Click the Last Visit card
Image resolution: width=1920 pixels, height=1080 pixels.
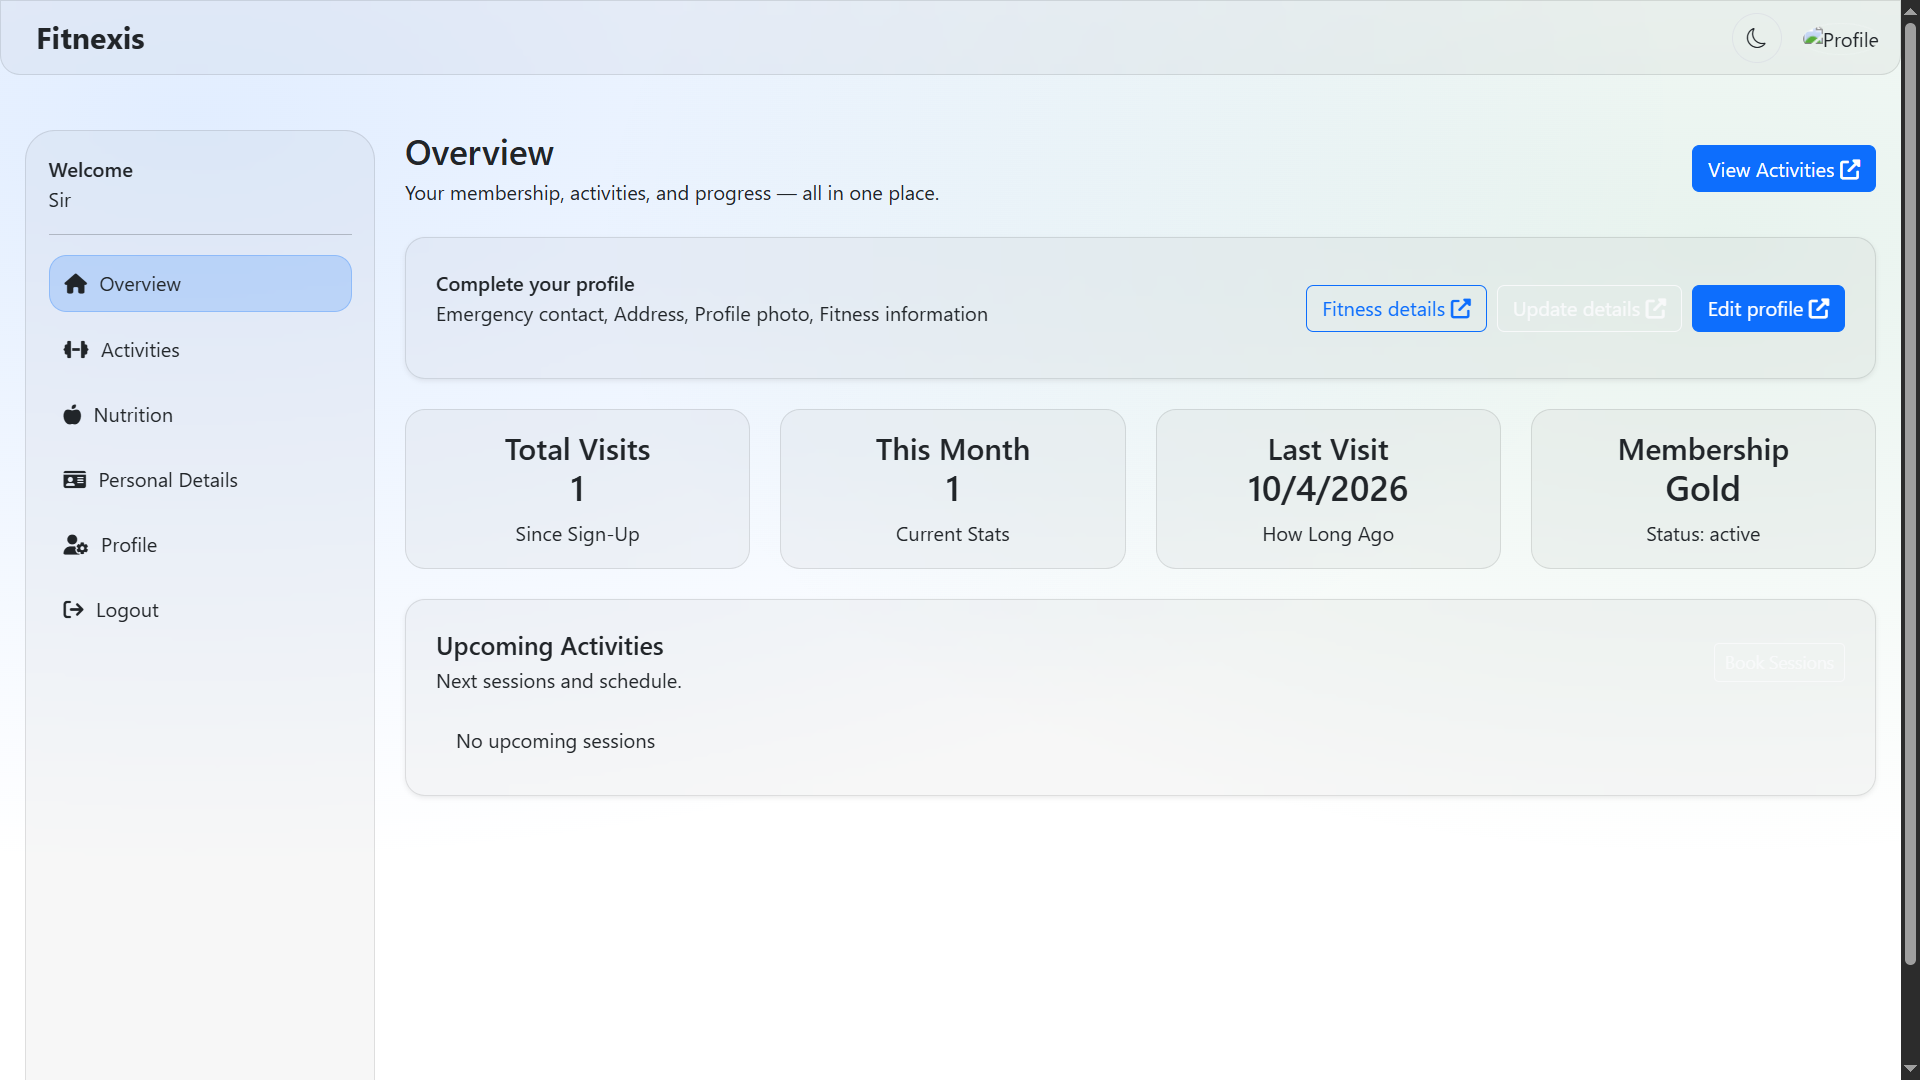(x=1328, y=489)
